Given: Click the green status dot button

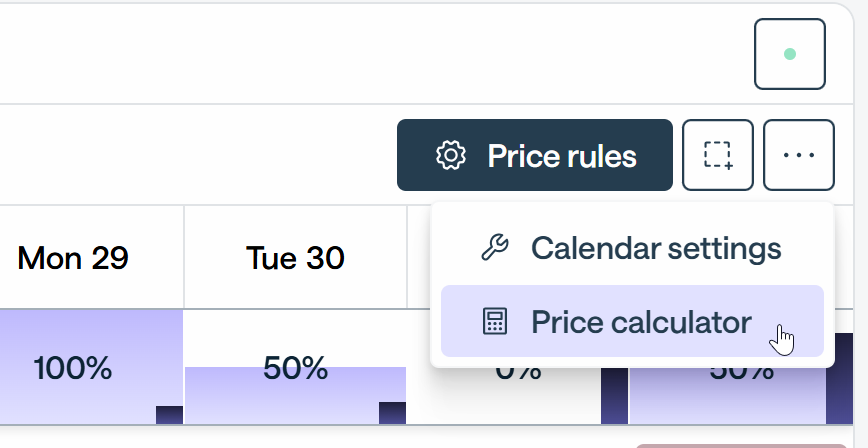Looking at the screenshot, I should point(790,54).
